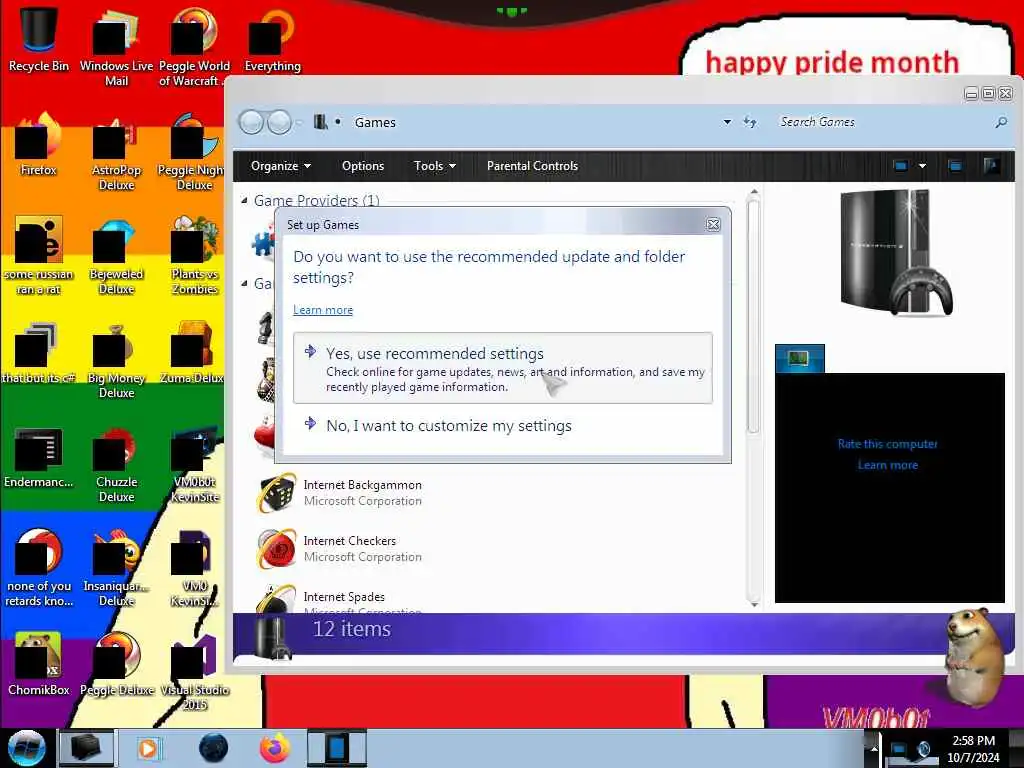Click the change view icon in toolbar

coord(901,166)
